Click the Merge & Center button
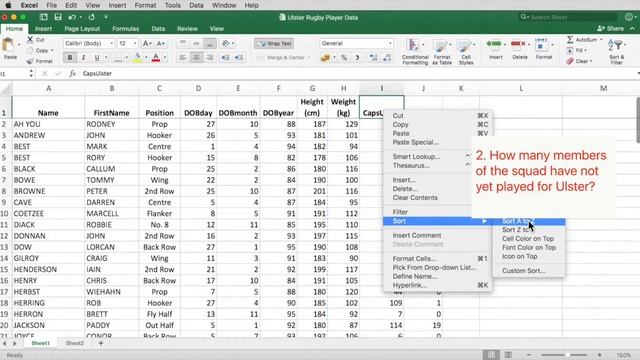Screen dimensions: 640x360 282,58
